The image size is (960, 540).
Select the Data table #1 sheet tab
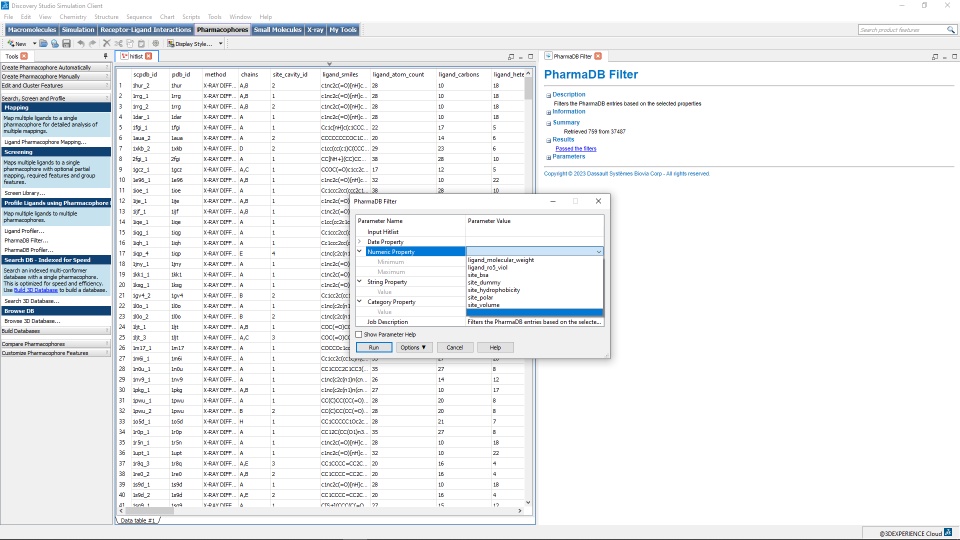point(138,520)
